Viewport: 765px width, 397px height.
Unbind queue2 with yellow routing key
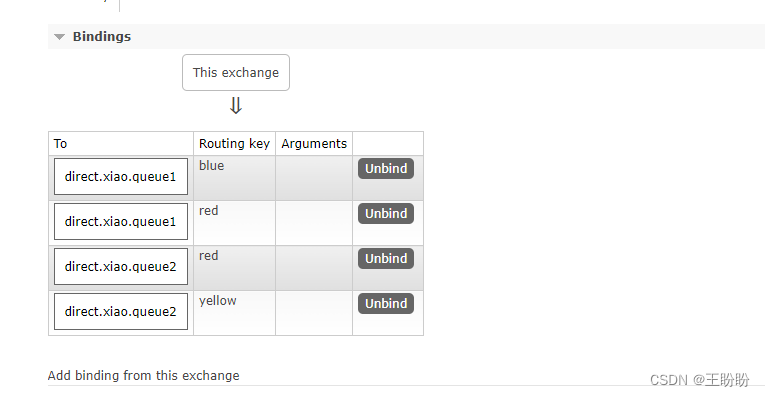pos(386,303)
